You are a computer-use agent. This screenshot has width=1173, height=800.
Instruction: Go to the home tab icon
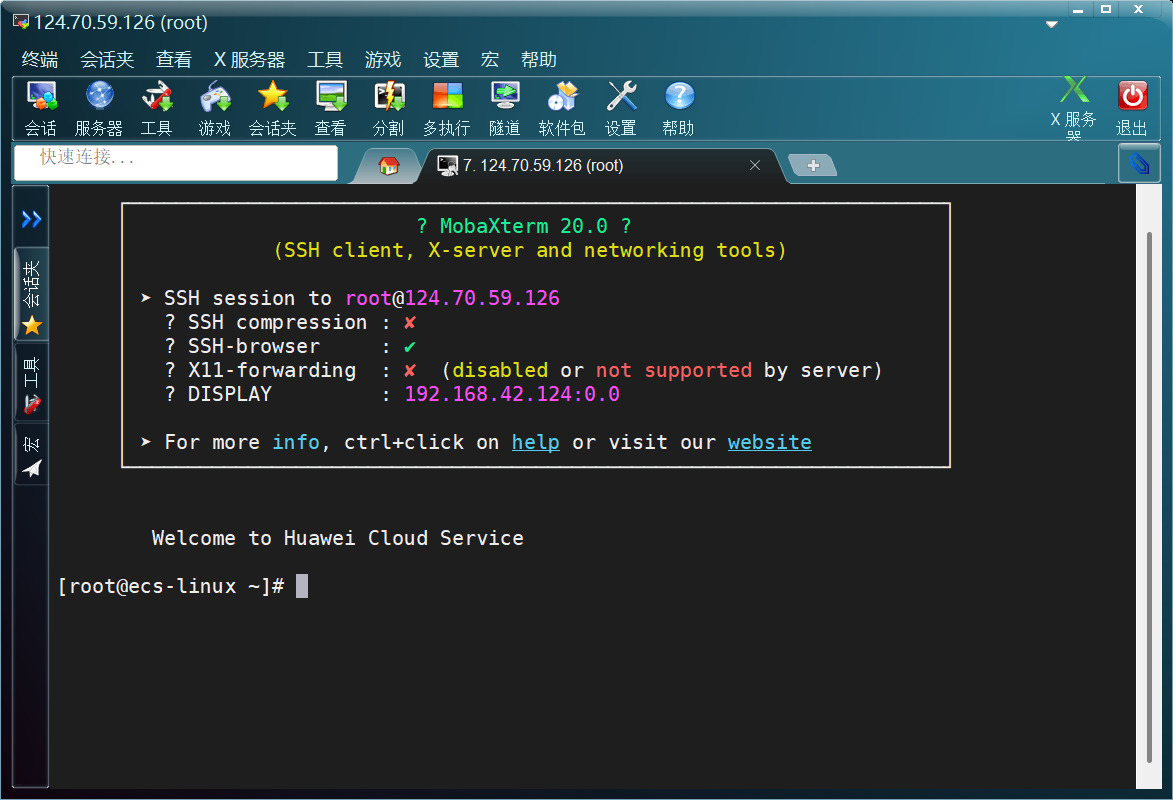[388, 165]
